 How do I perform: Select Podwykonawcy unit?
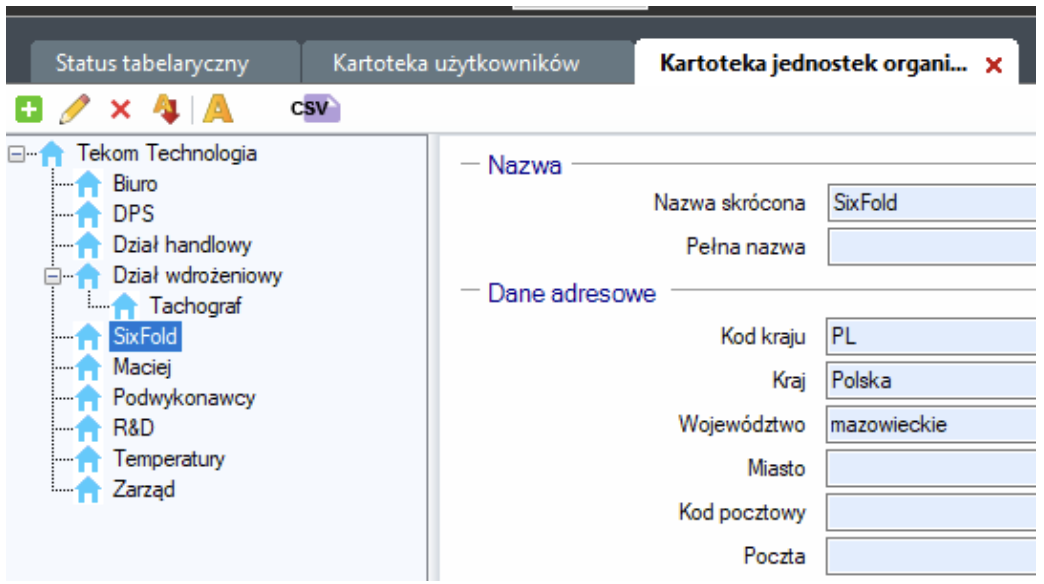[184, 398]
